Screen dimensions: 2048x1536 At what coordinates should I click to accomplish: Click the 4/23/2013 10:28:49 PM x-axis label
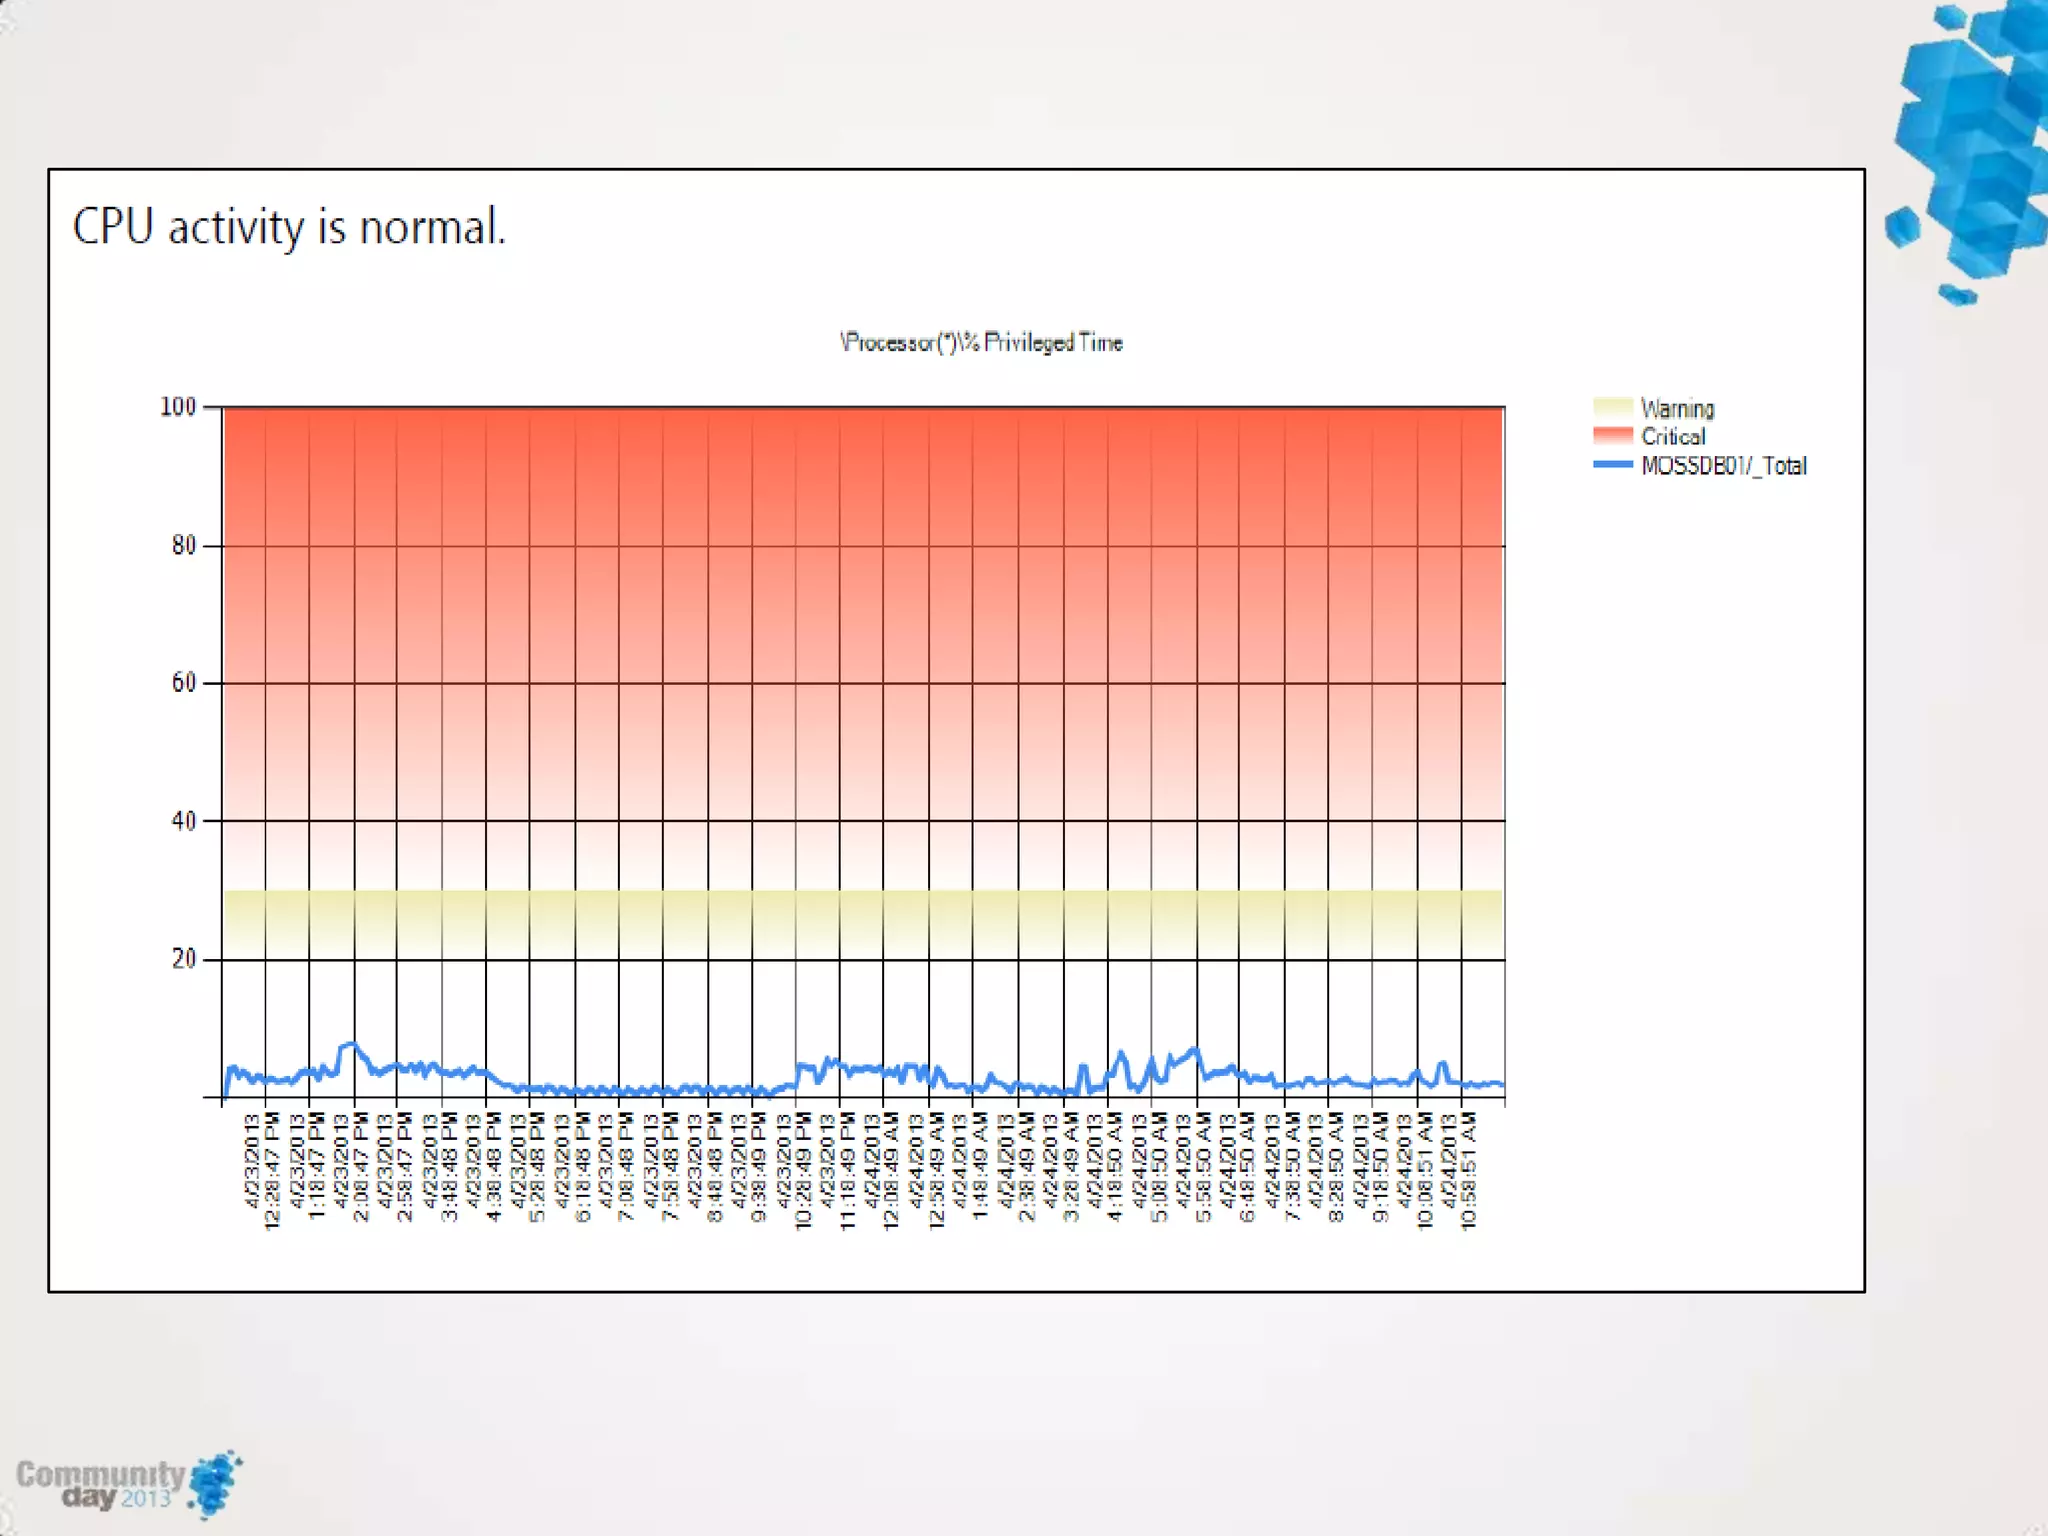(794, 1171)
